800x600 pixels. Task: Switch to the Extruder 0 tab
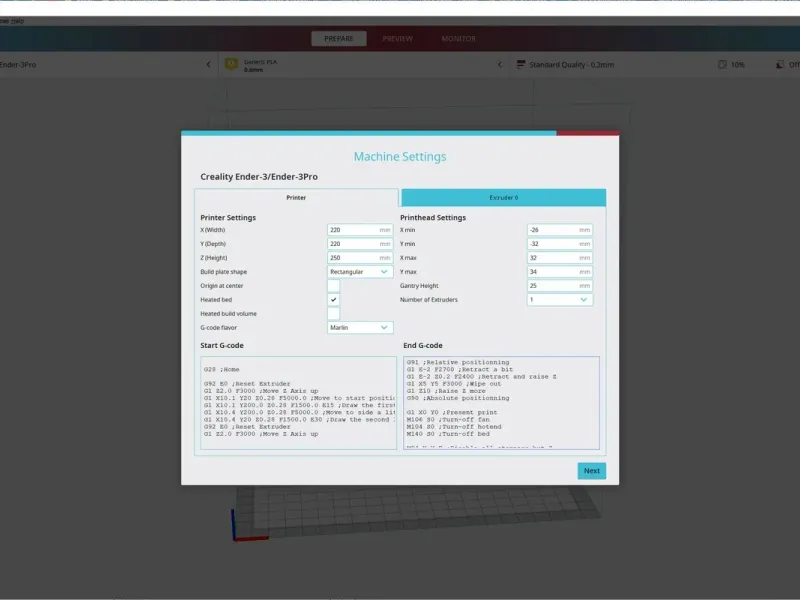tap(504, 197)
